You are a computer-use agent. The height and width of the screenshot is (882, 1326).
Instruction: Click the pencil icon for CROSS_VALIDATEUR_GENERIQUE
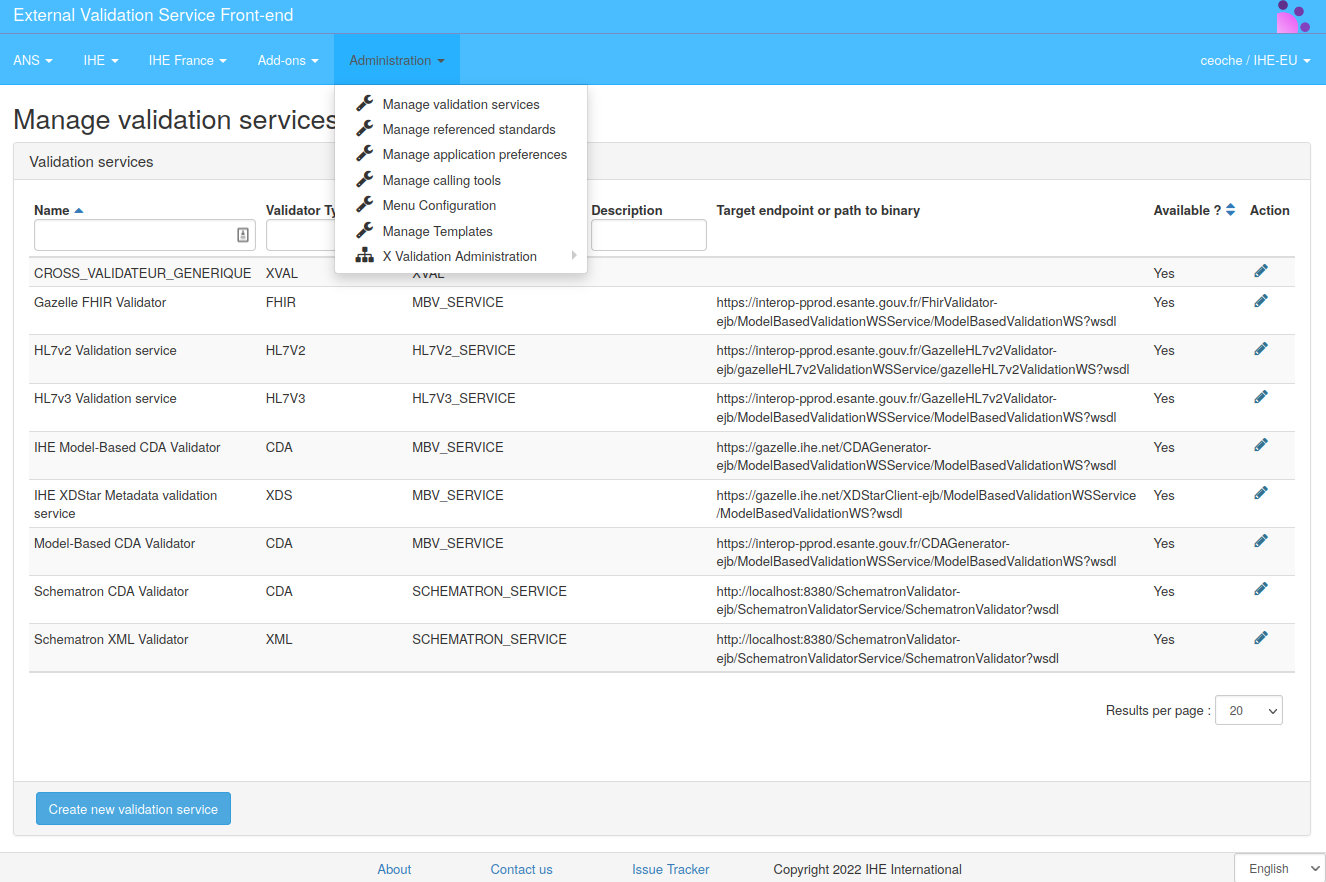pos(1261,270)
